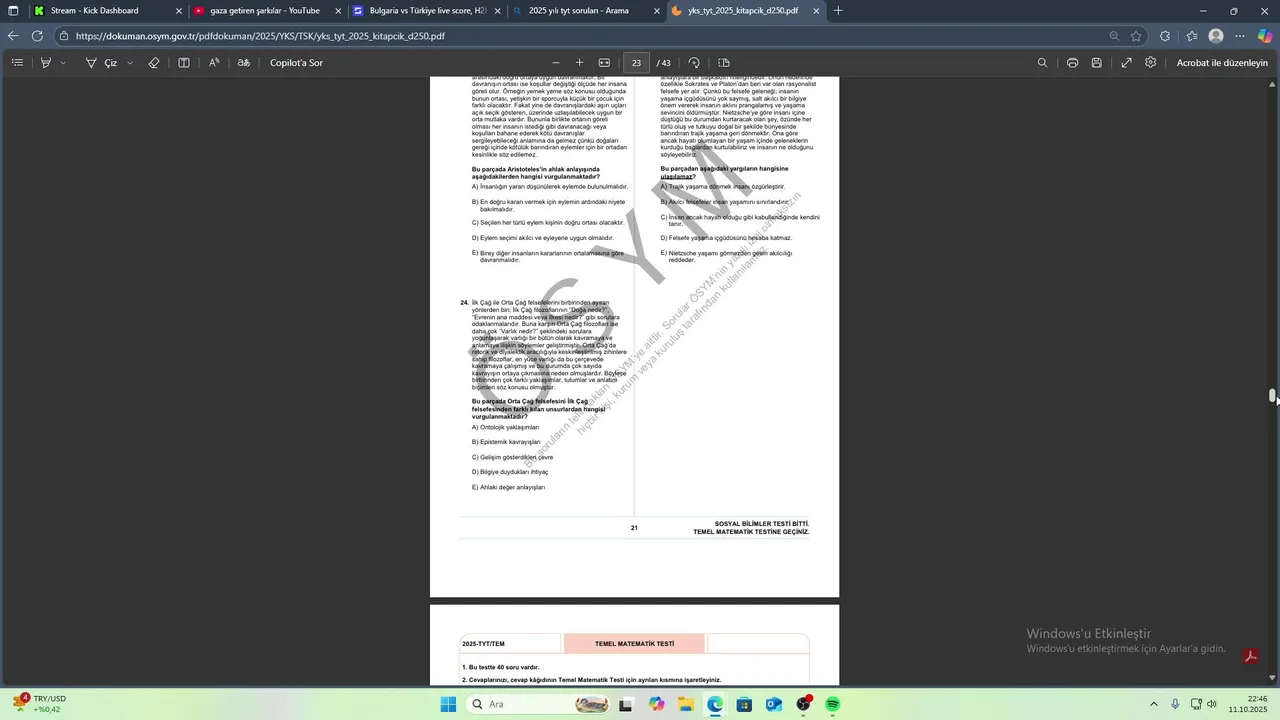Open Edge settings and more menu

(1240, 36)
